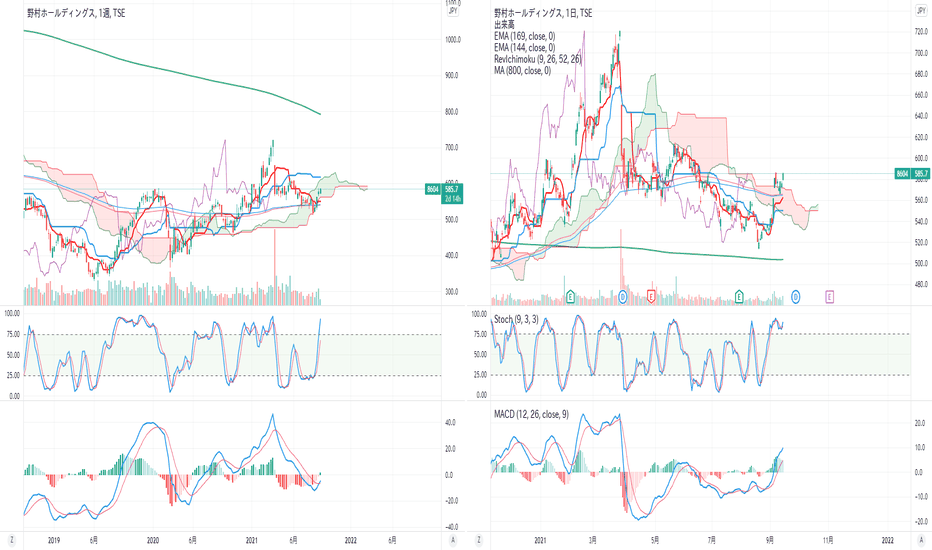
Task: Click the 8604 price tag on weekly chart
Action: click(x=433, y=189)
